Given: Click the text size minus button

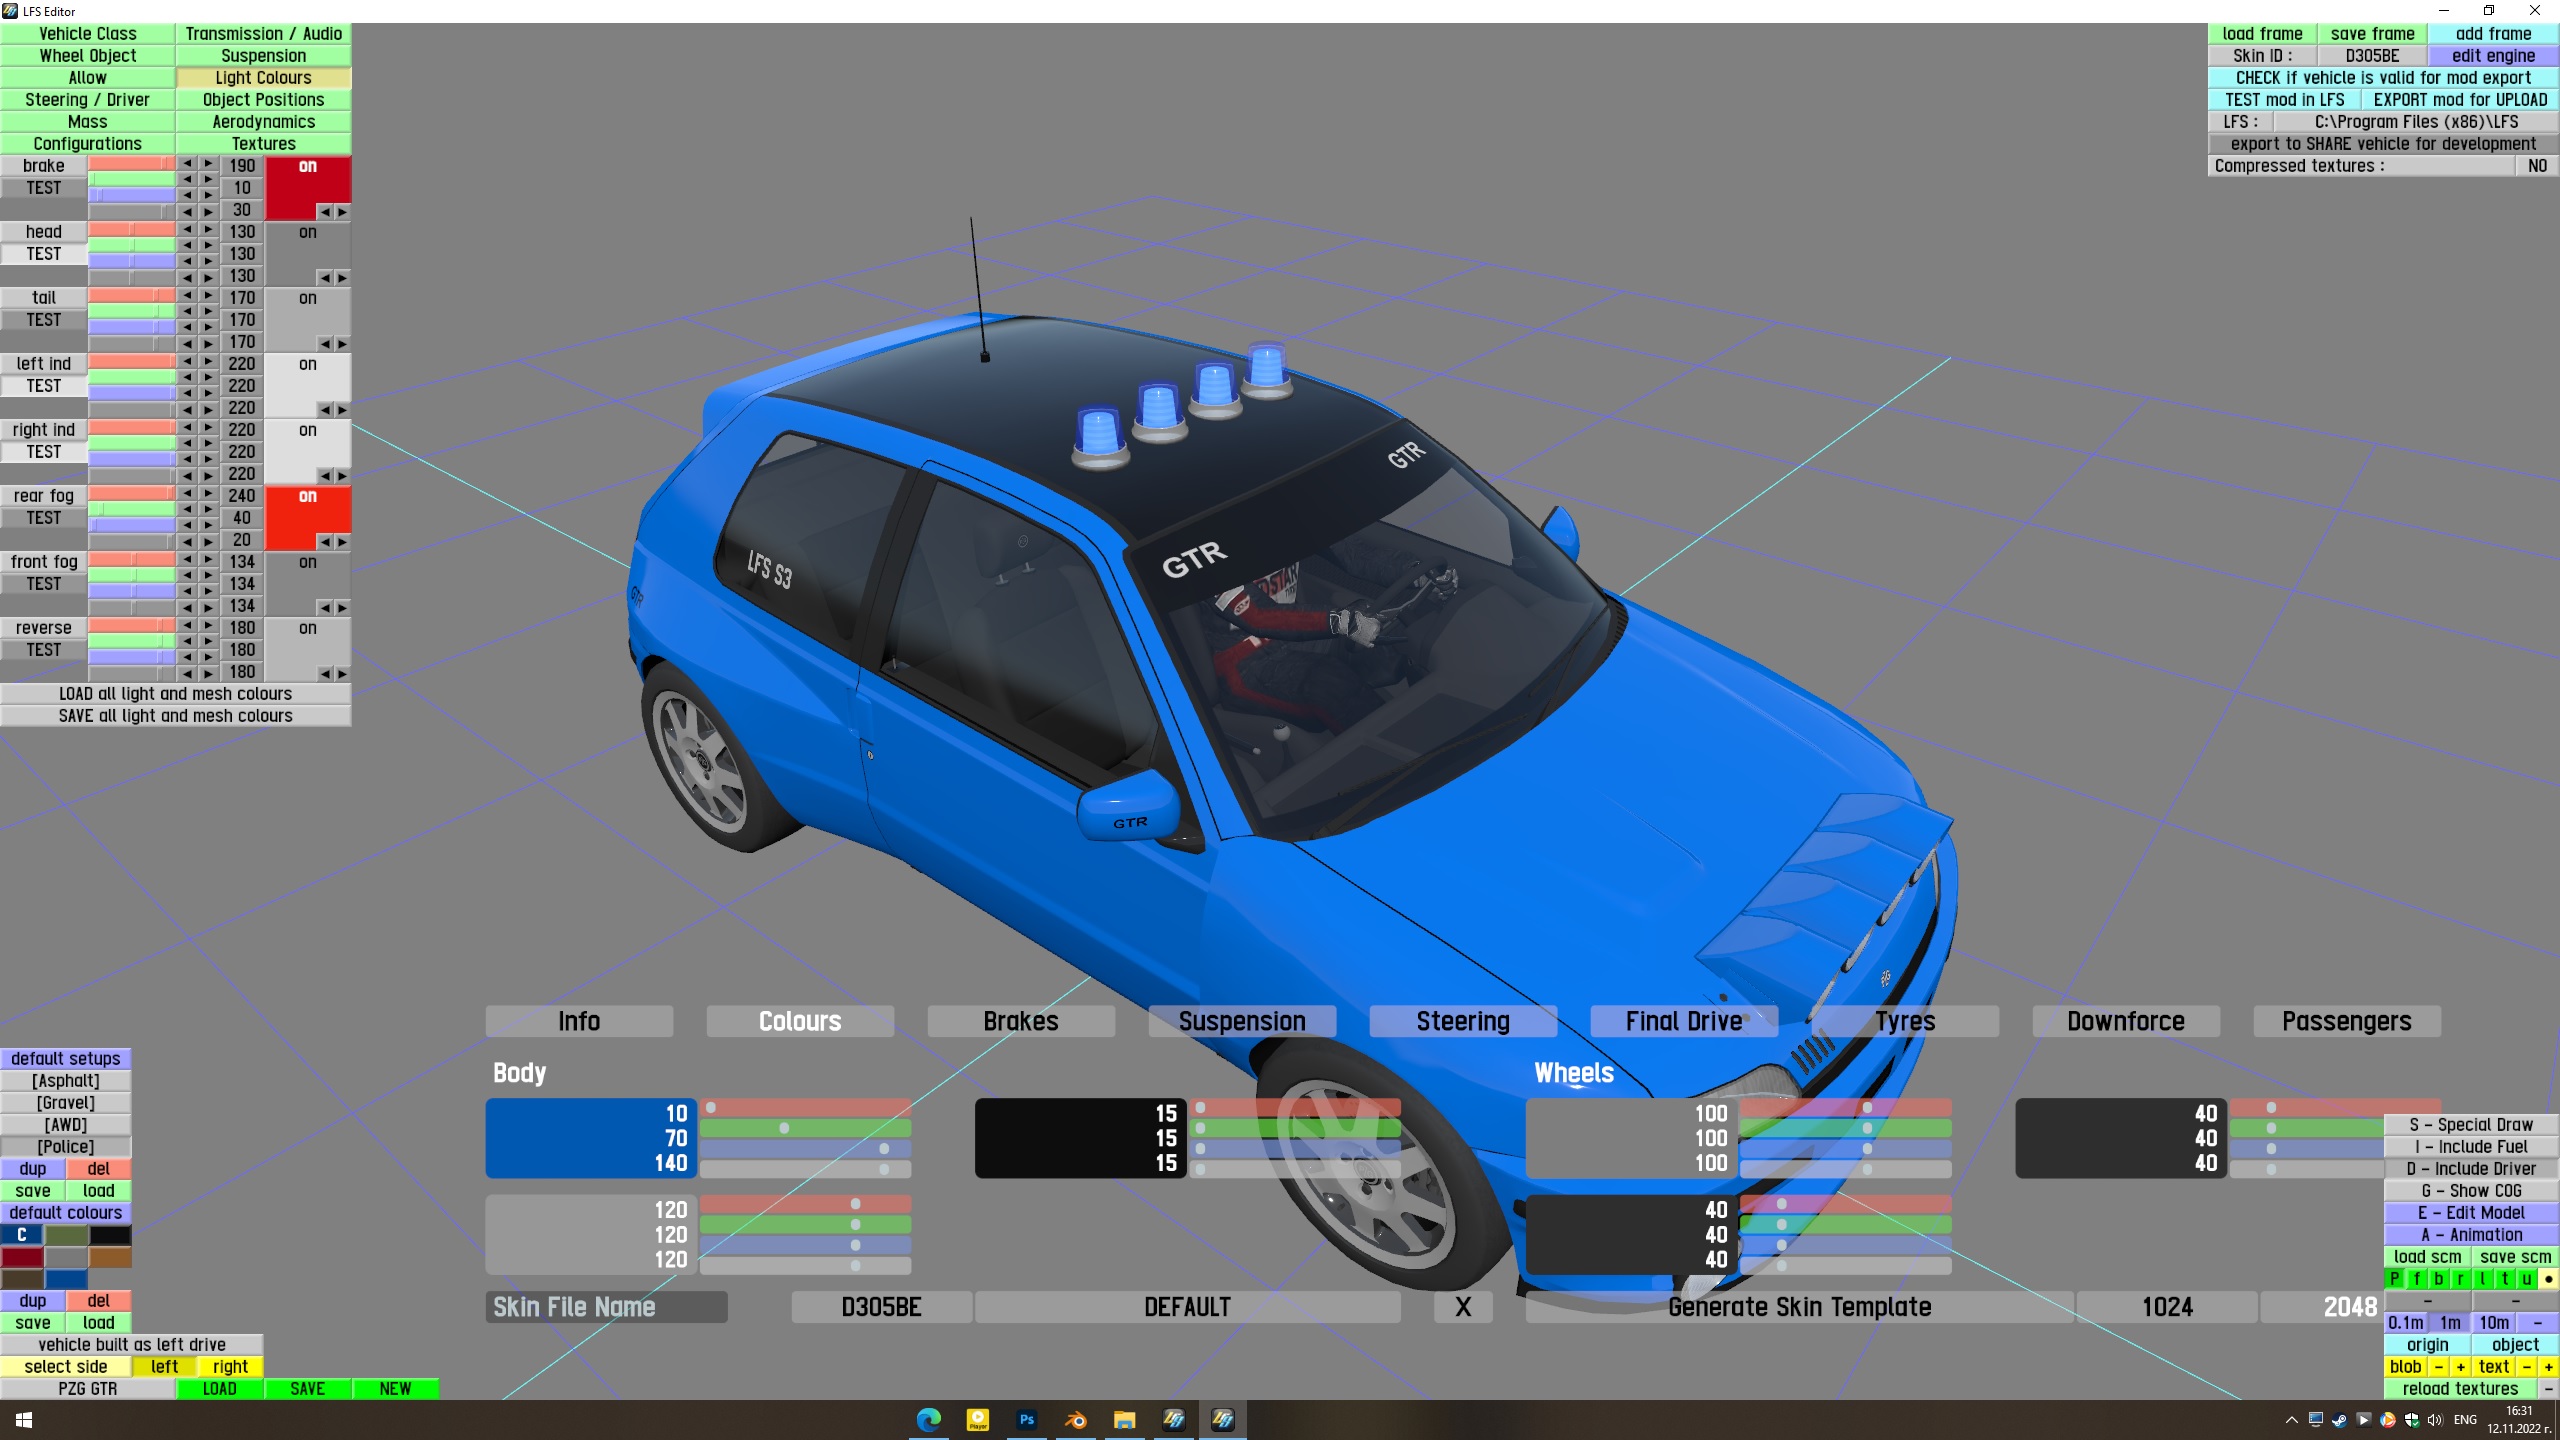Looking at the screenshot, I should pyautogui.click(x=2526, y=1367).
